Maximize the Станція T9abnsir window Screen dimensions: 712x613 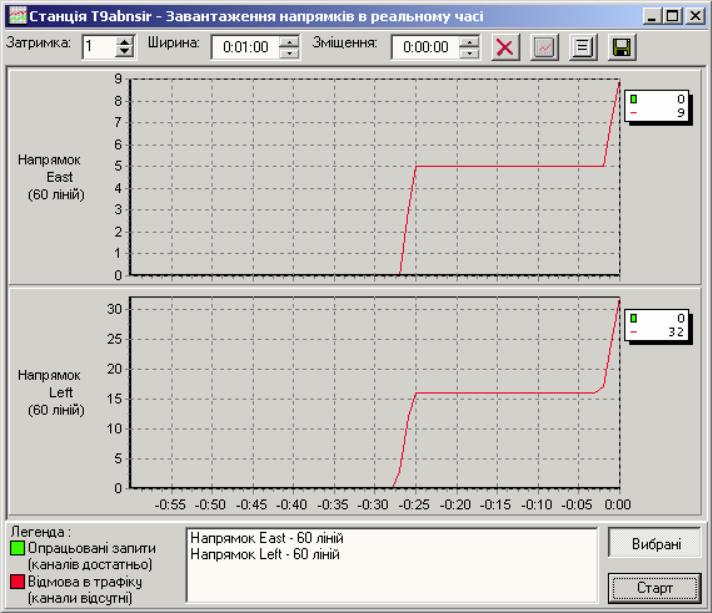[672, 16]
